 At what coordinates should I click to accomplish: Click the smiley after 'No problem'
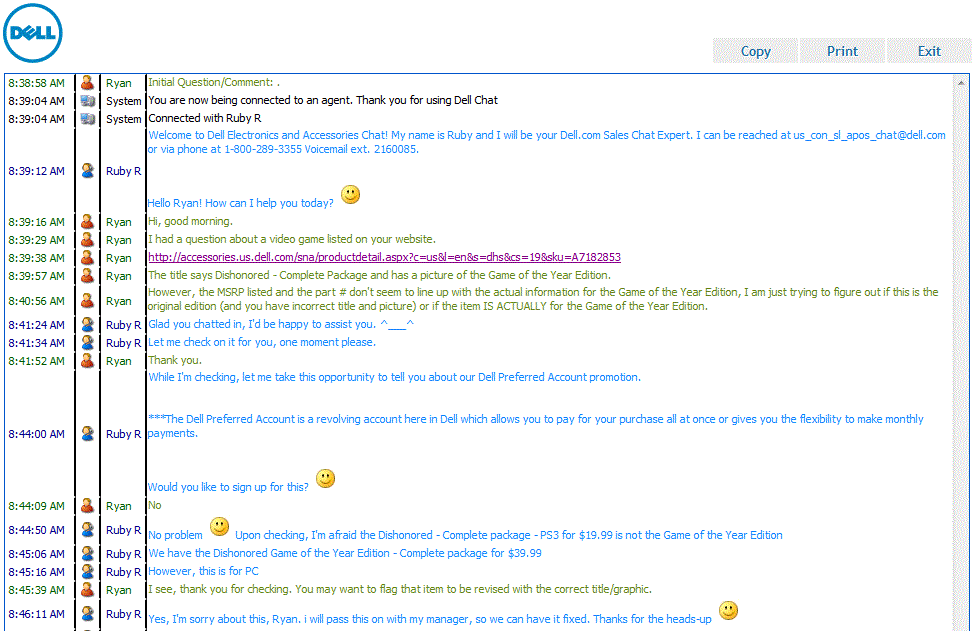(219, 527)
